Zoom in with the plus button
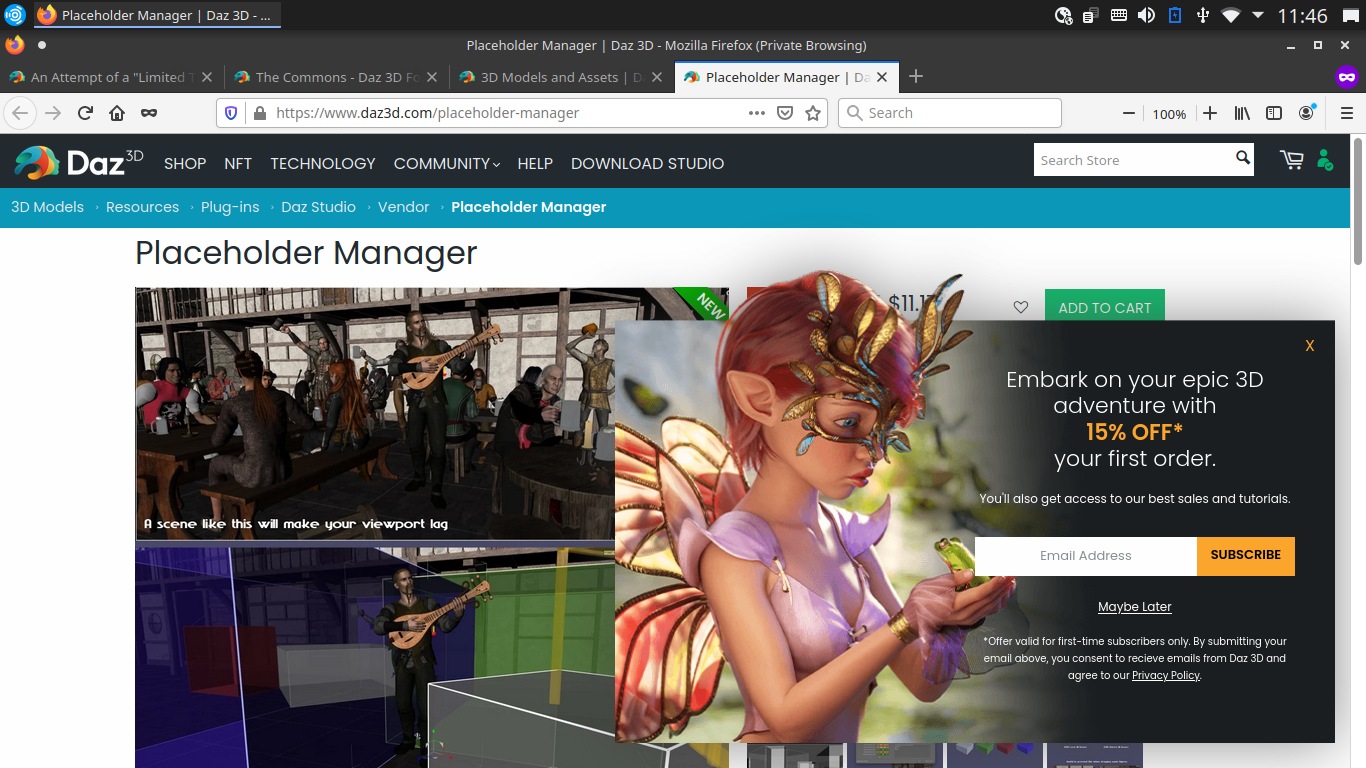This screenshot has width=1366, height=768. pyautogui.click(x=1210, y=113)
